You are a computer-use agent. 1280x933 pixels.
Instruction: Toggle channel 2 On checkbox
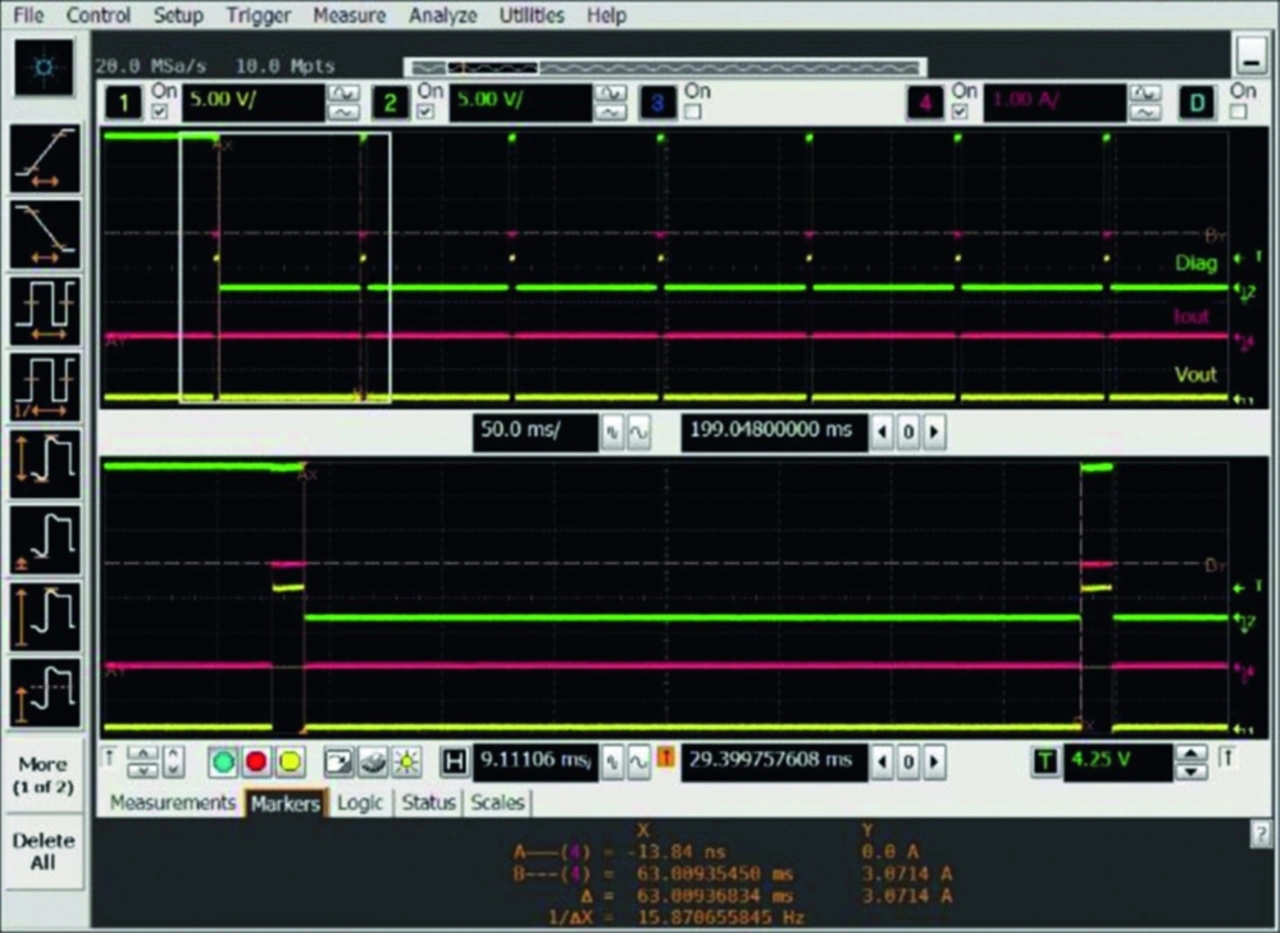click(427, 112)
